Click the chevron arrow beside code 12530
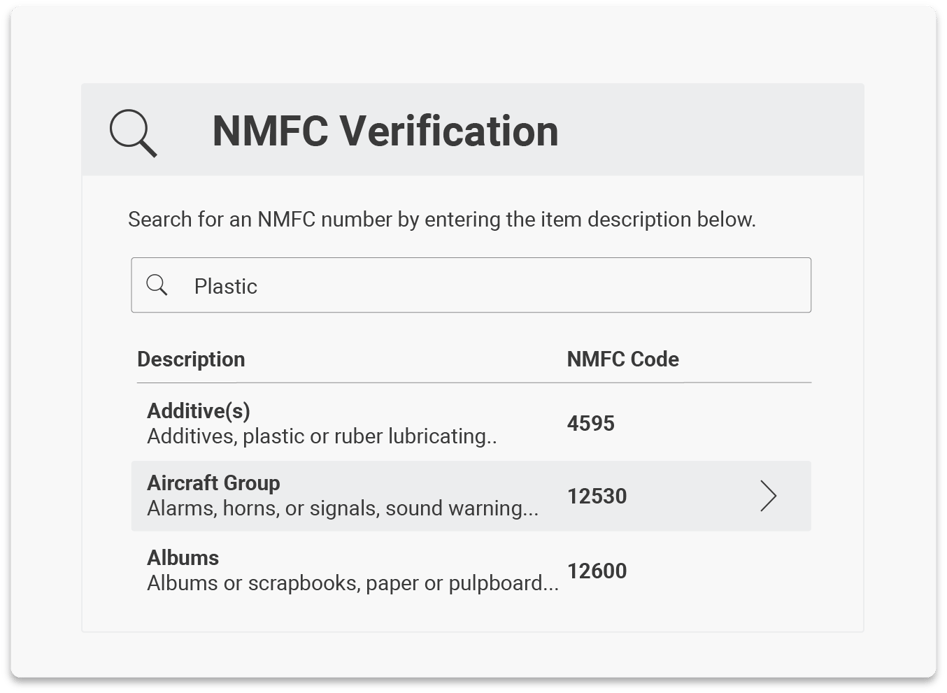The image size is (947, 693). click(x=768, y=495)
